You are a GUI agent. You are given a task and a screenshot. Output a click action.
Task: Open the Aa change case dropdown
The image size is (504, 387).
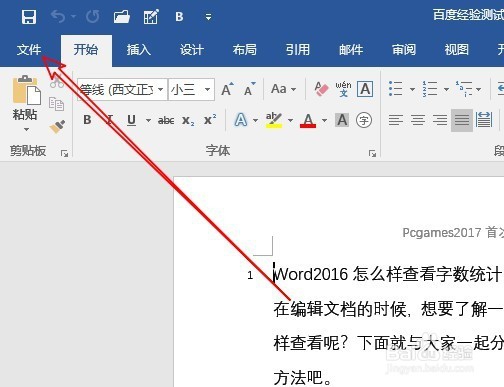(x=283, y=89)
